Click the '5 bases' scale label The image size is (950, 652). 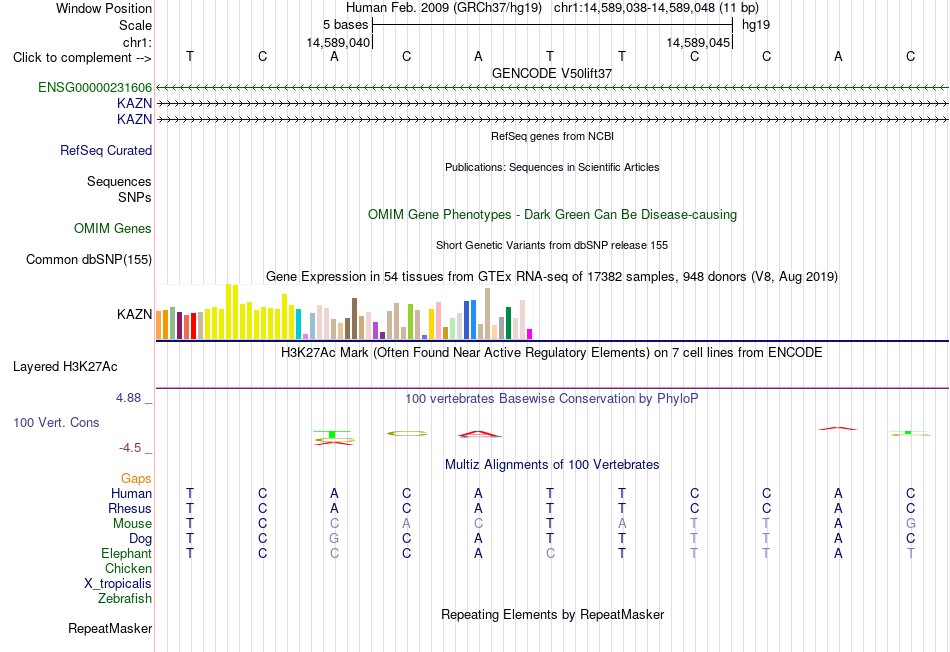coord(345,25)
